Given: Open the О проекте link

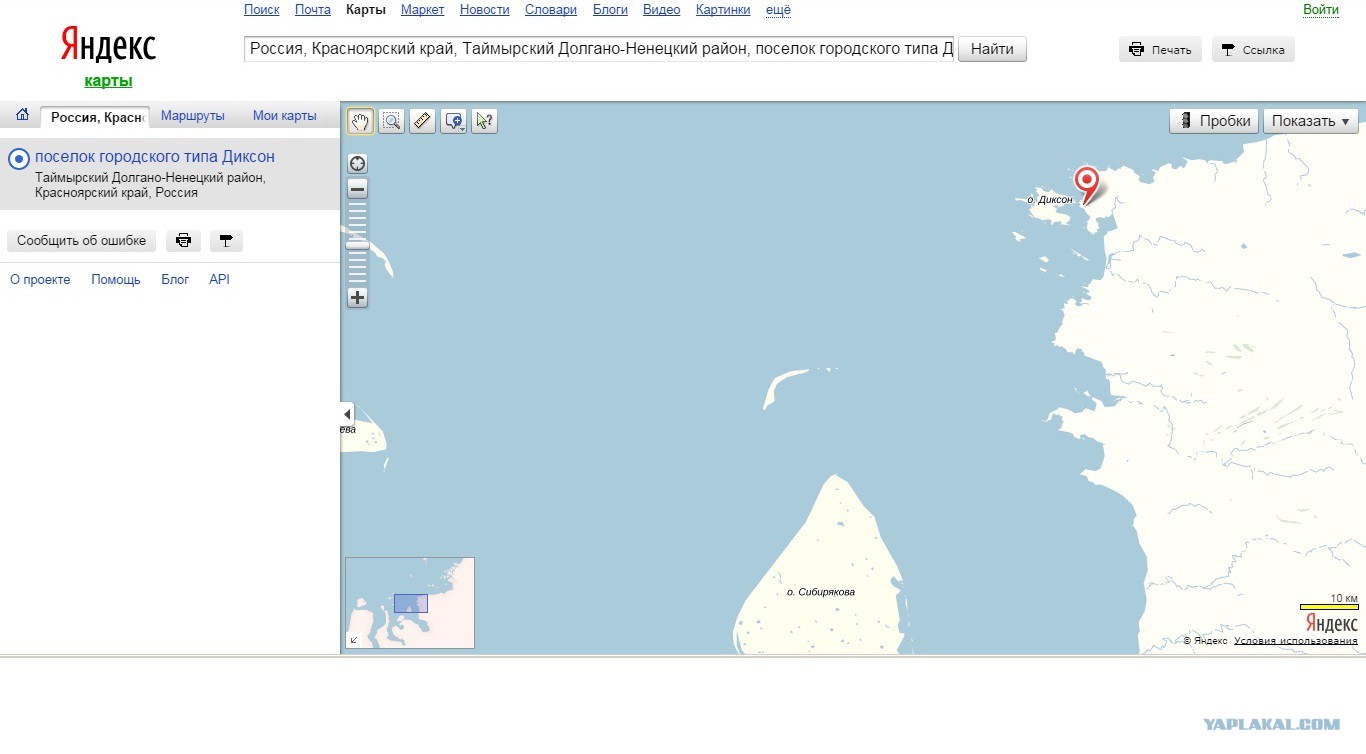Looking at the screenshot, I should tap(40, 280).
